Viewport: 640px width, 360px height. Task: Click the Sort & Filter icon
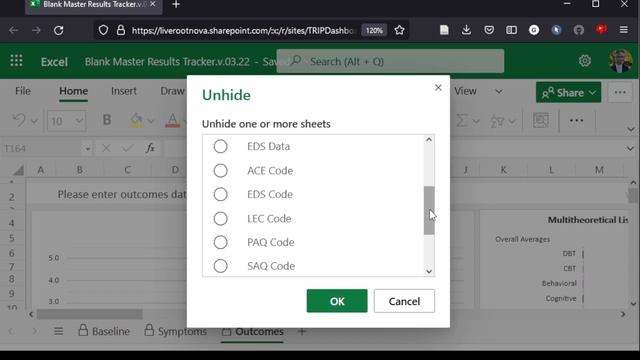click(497, 120)
